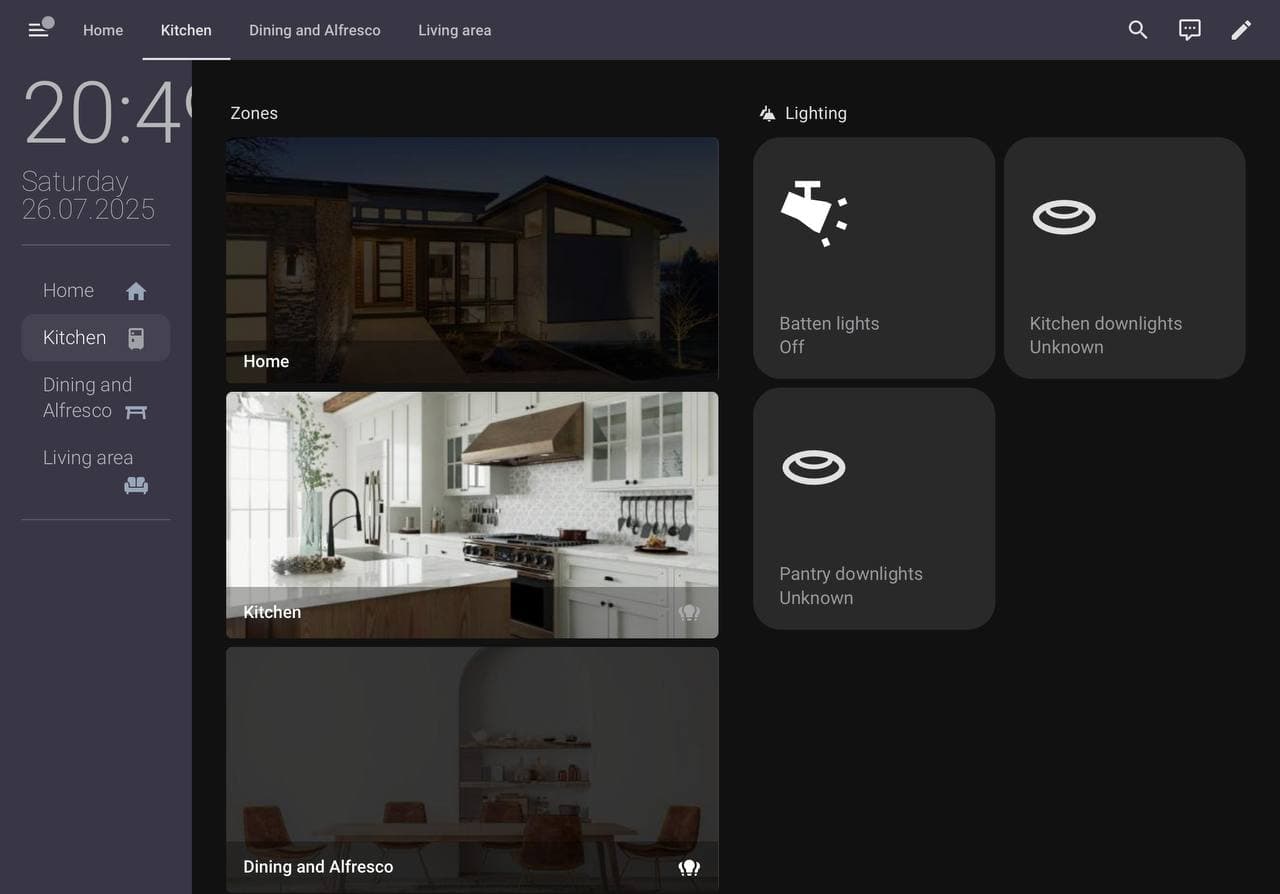Open Living area in the sidebar

point(96,471)
